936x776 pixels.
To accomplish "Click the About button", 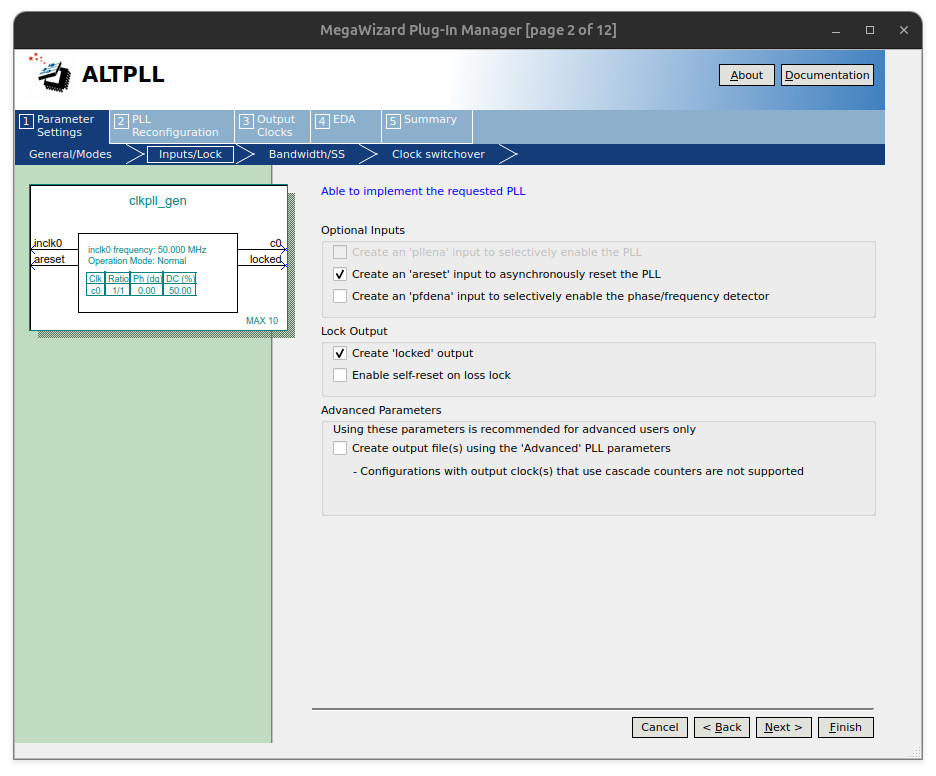I will click(746, 75).
